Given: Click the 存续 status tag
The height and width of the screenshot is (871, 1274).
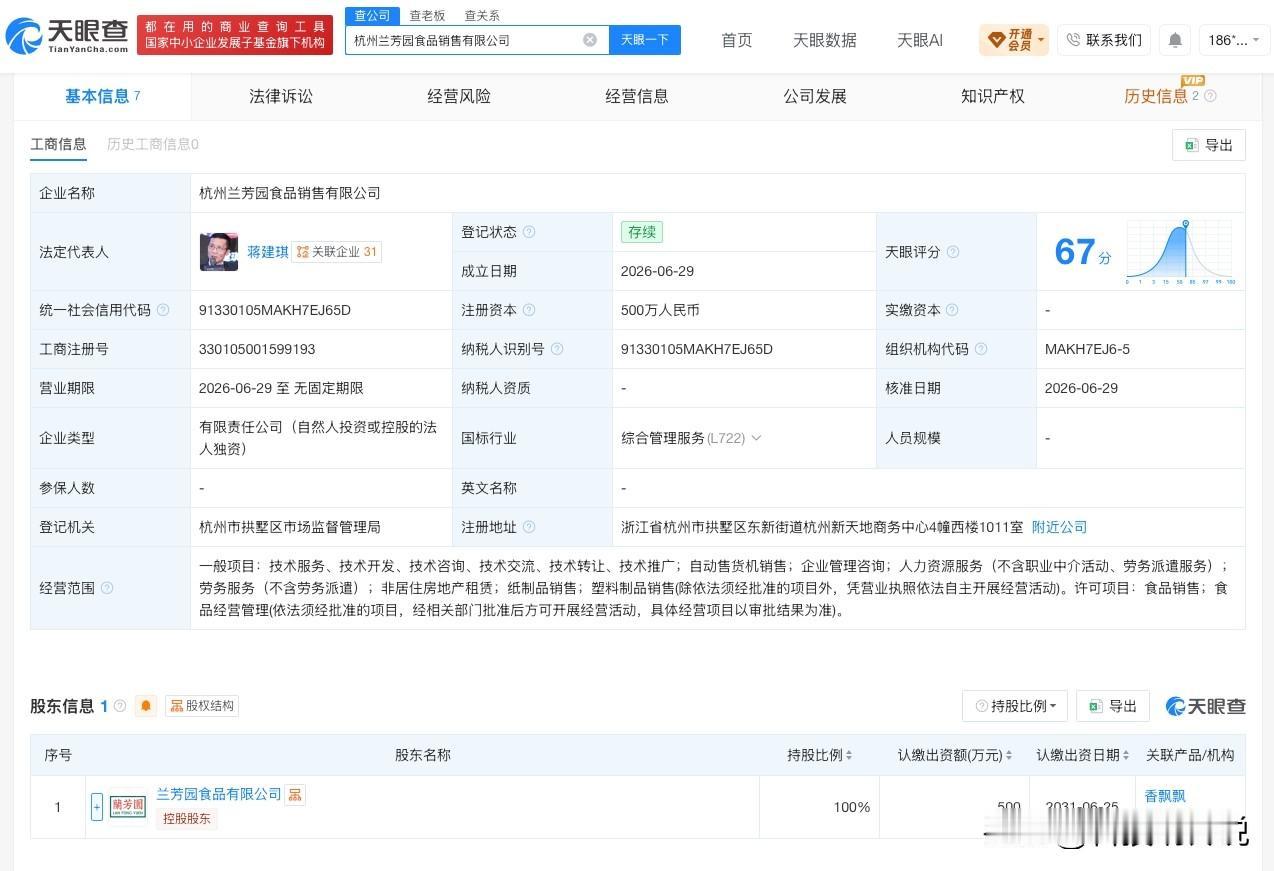Looking at the screenshot, I should pyautogui.click(x=641, y=232).
